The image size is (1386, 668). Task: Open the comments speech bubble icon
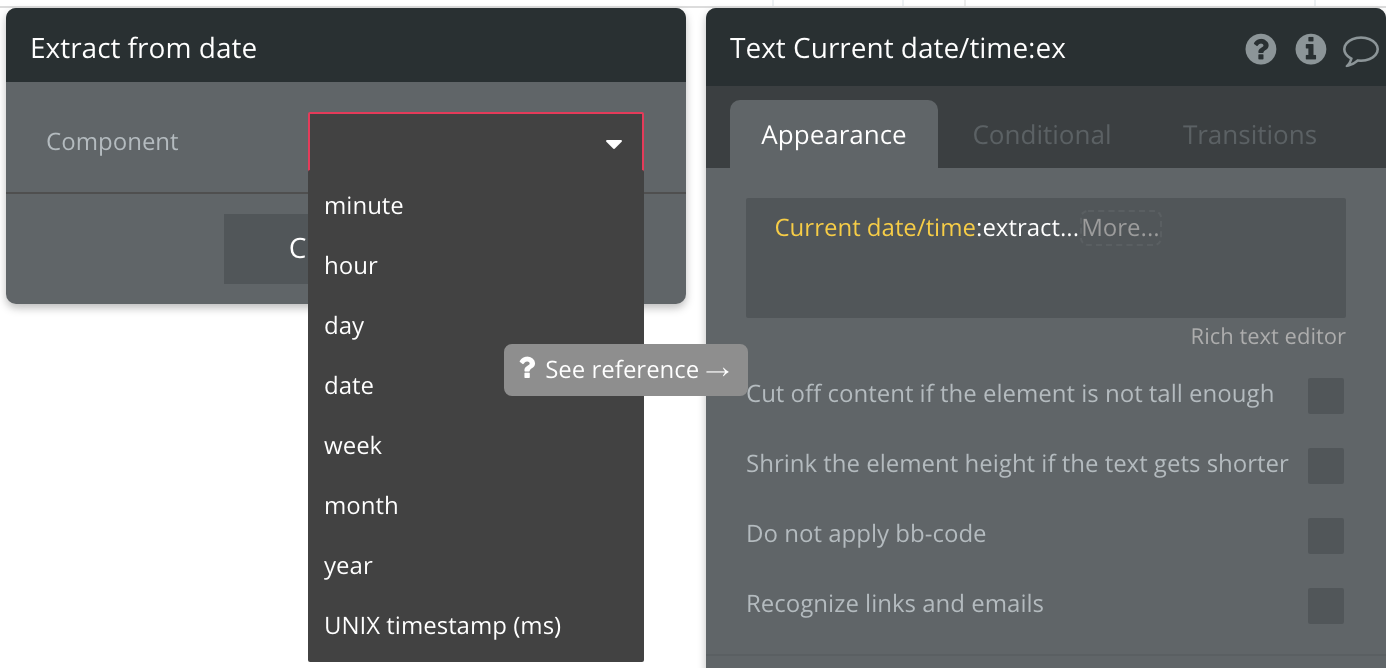click(x=1360, y=49)
